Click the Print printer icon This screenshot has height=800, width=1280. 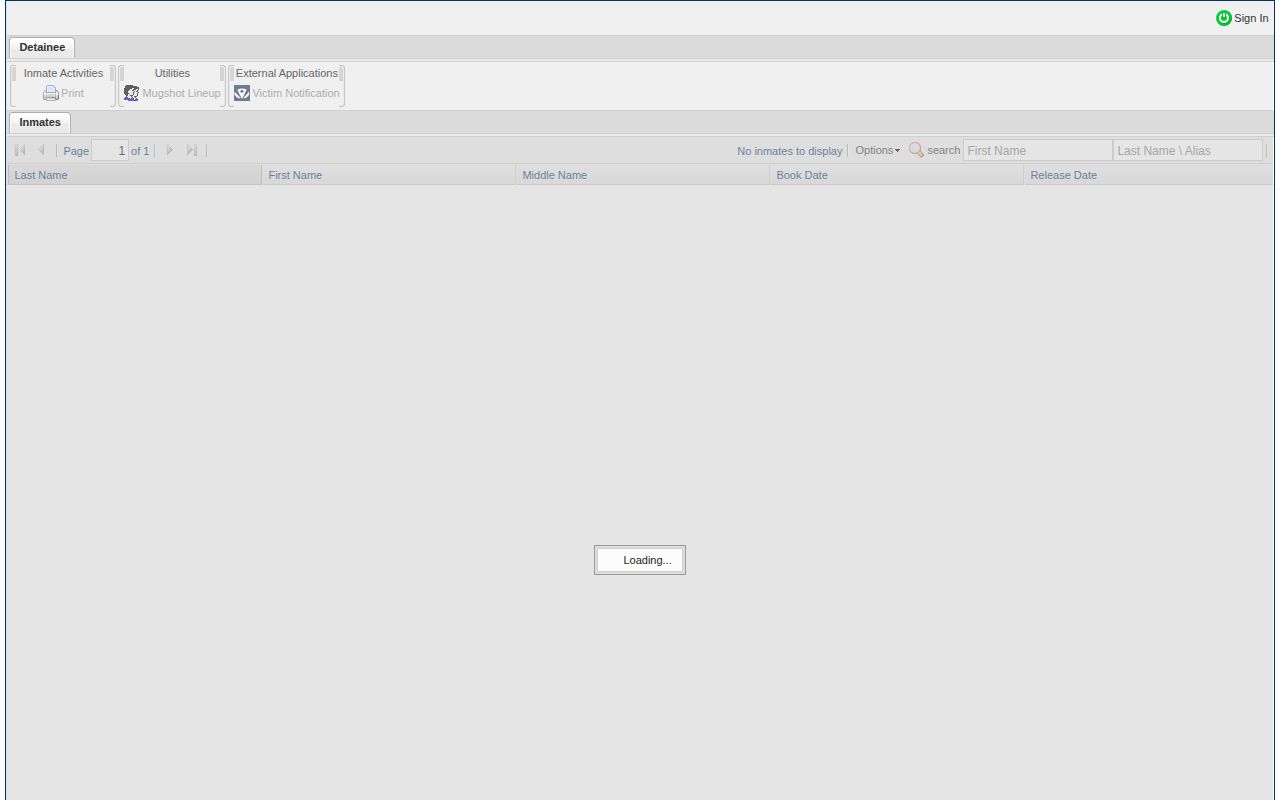point(51,93)
